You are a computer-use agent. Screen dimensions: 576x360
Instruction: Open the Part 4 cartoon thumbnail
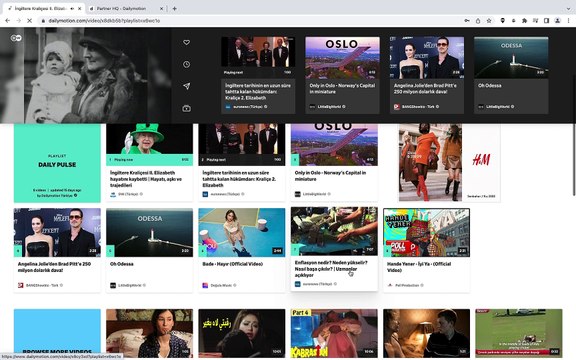point(334,333)
